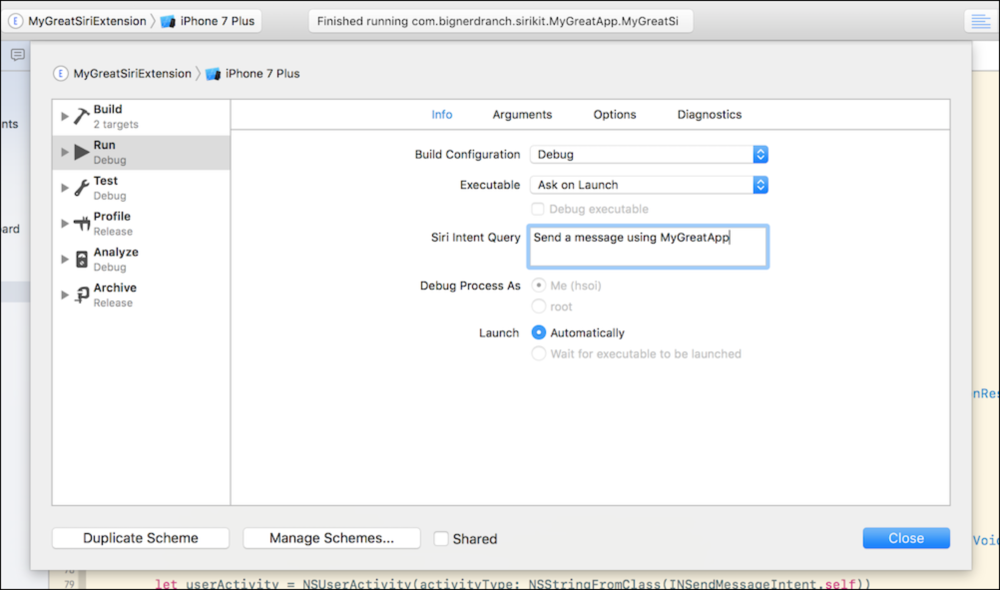
Task: Expand the Archive action disclosure triangle
Action: tap(64, 295)
